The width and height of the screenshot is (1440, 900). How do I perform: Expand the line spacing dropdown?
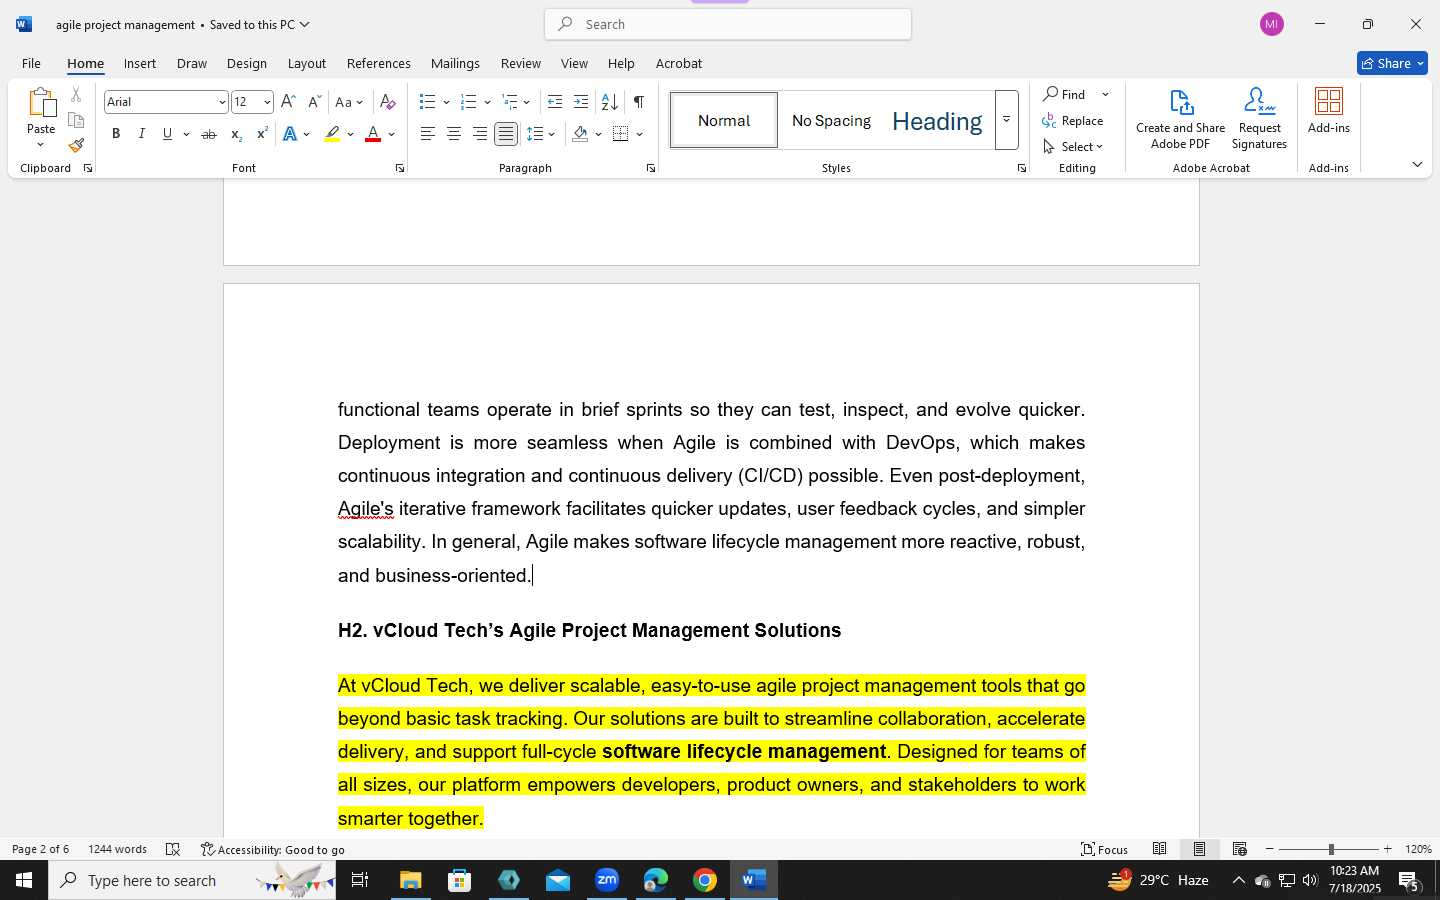click(552, 134)
